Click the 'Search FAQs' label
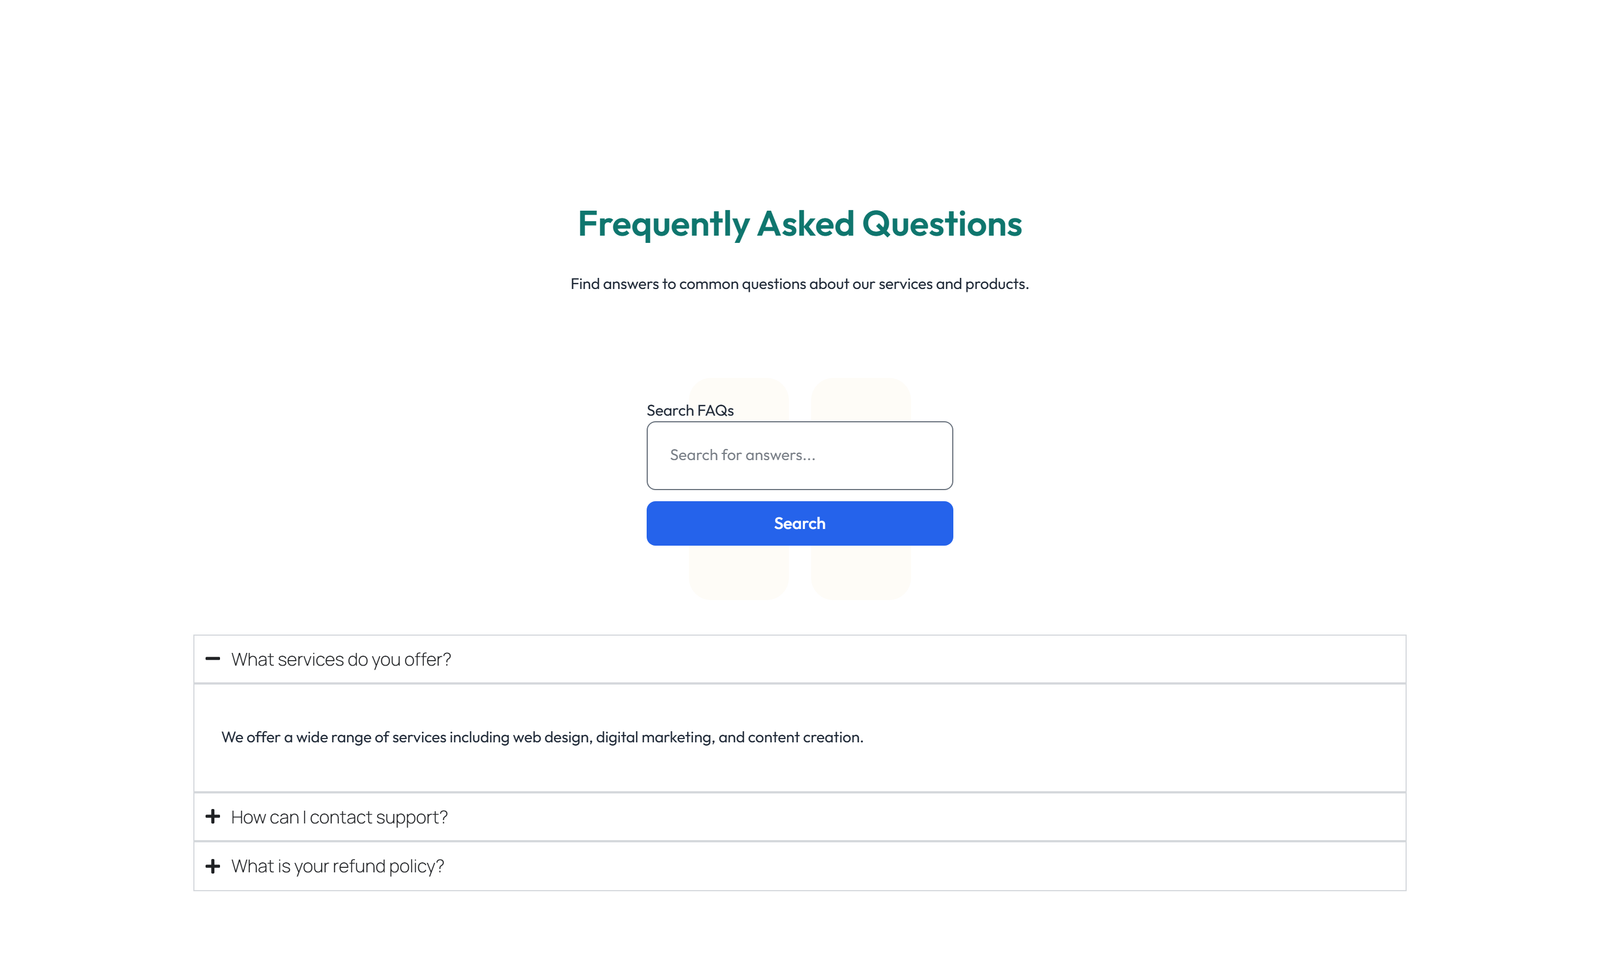Screen dimensions: 1600x978 [x=690, y=410]
